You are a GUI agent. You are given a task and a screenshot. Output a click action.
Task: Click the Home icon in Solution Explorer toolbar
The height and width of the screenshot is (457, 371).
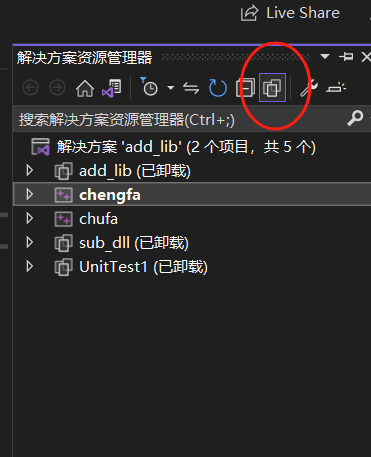coord(85,88)
